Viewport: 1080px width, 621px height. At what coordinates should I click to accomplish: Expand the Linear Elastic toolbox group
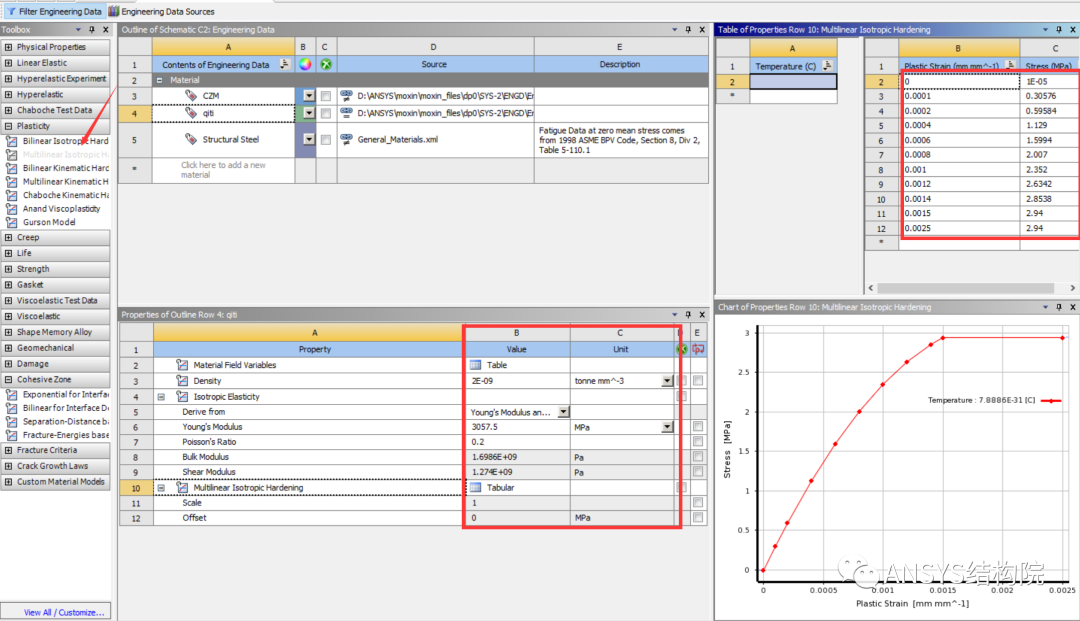(x=8, y=63)
